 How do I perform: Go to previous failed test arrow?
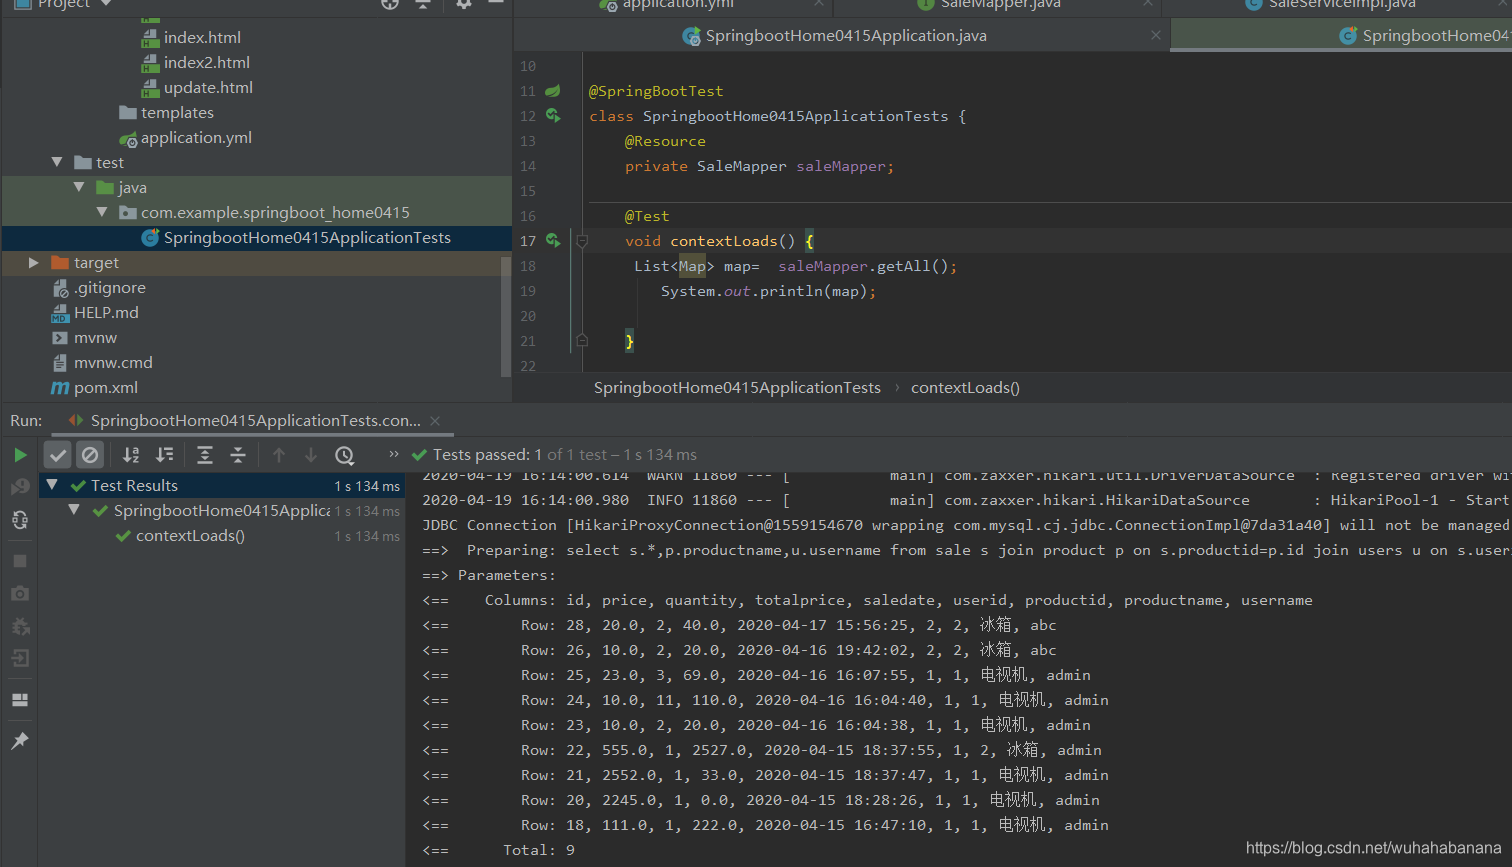click(x=279, y=455)
